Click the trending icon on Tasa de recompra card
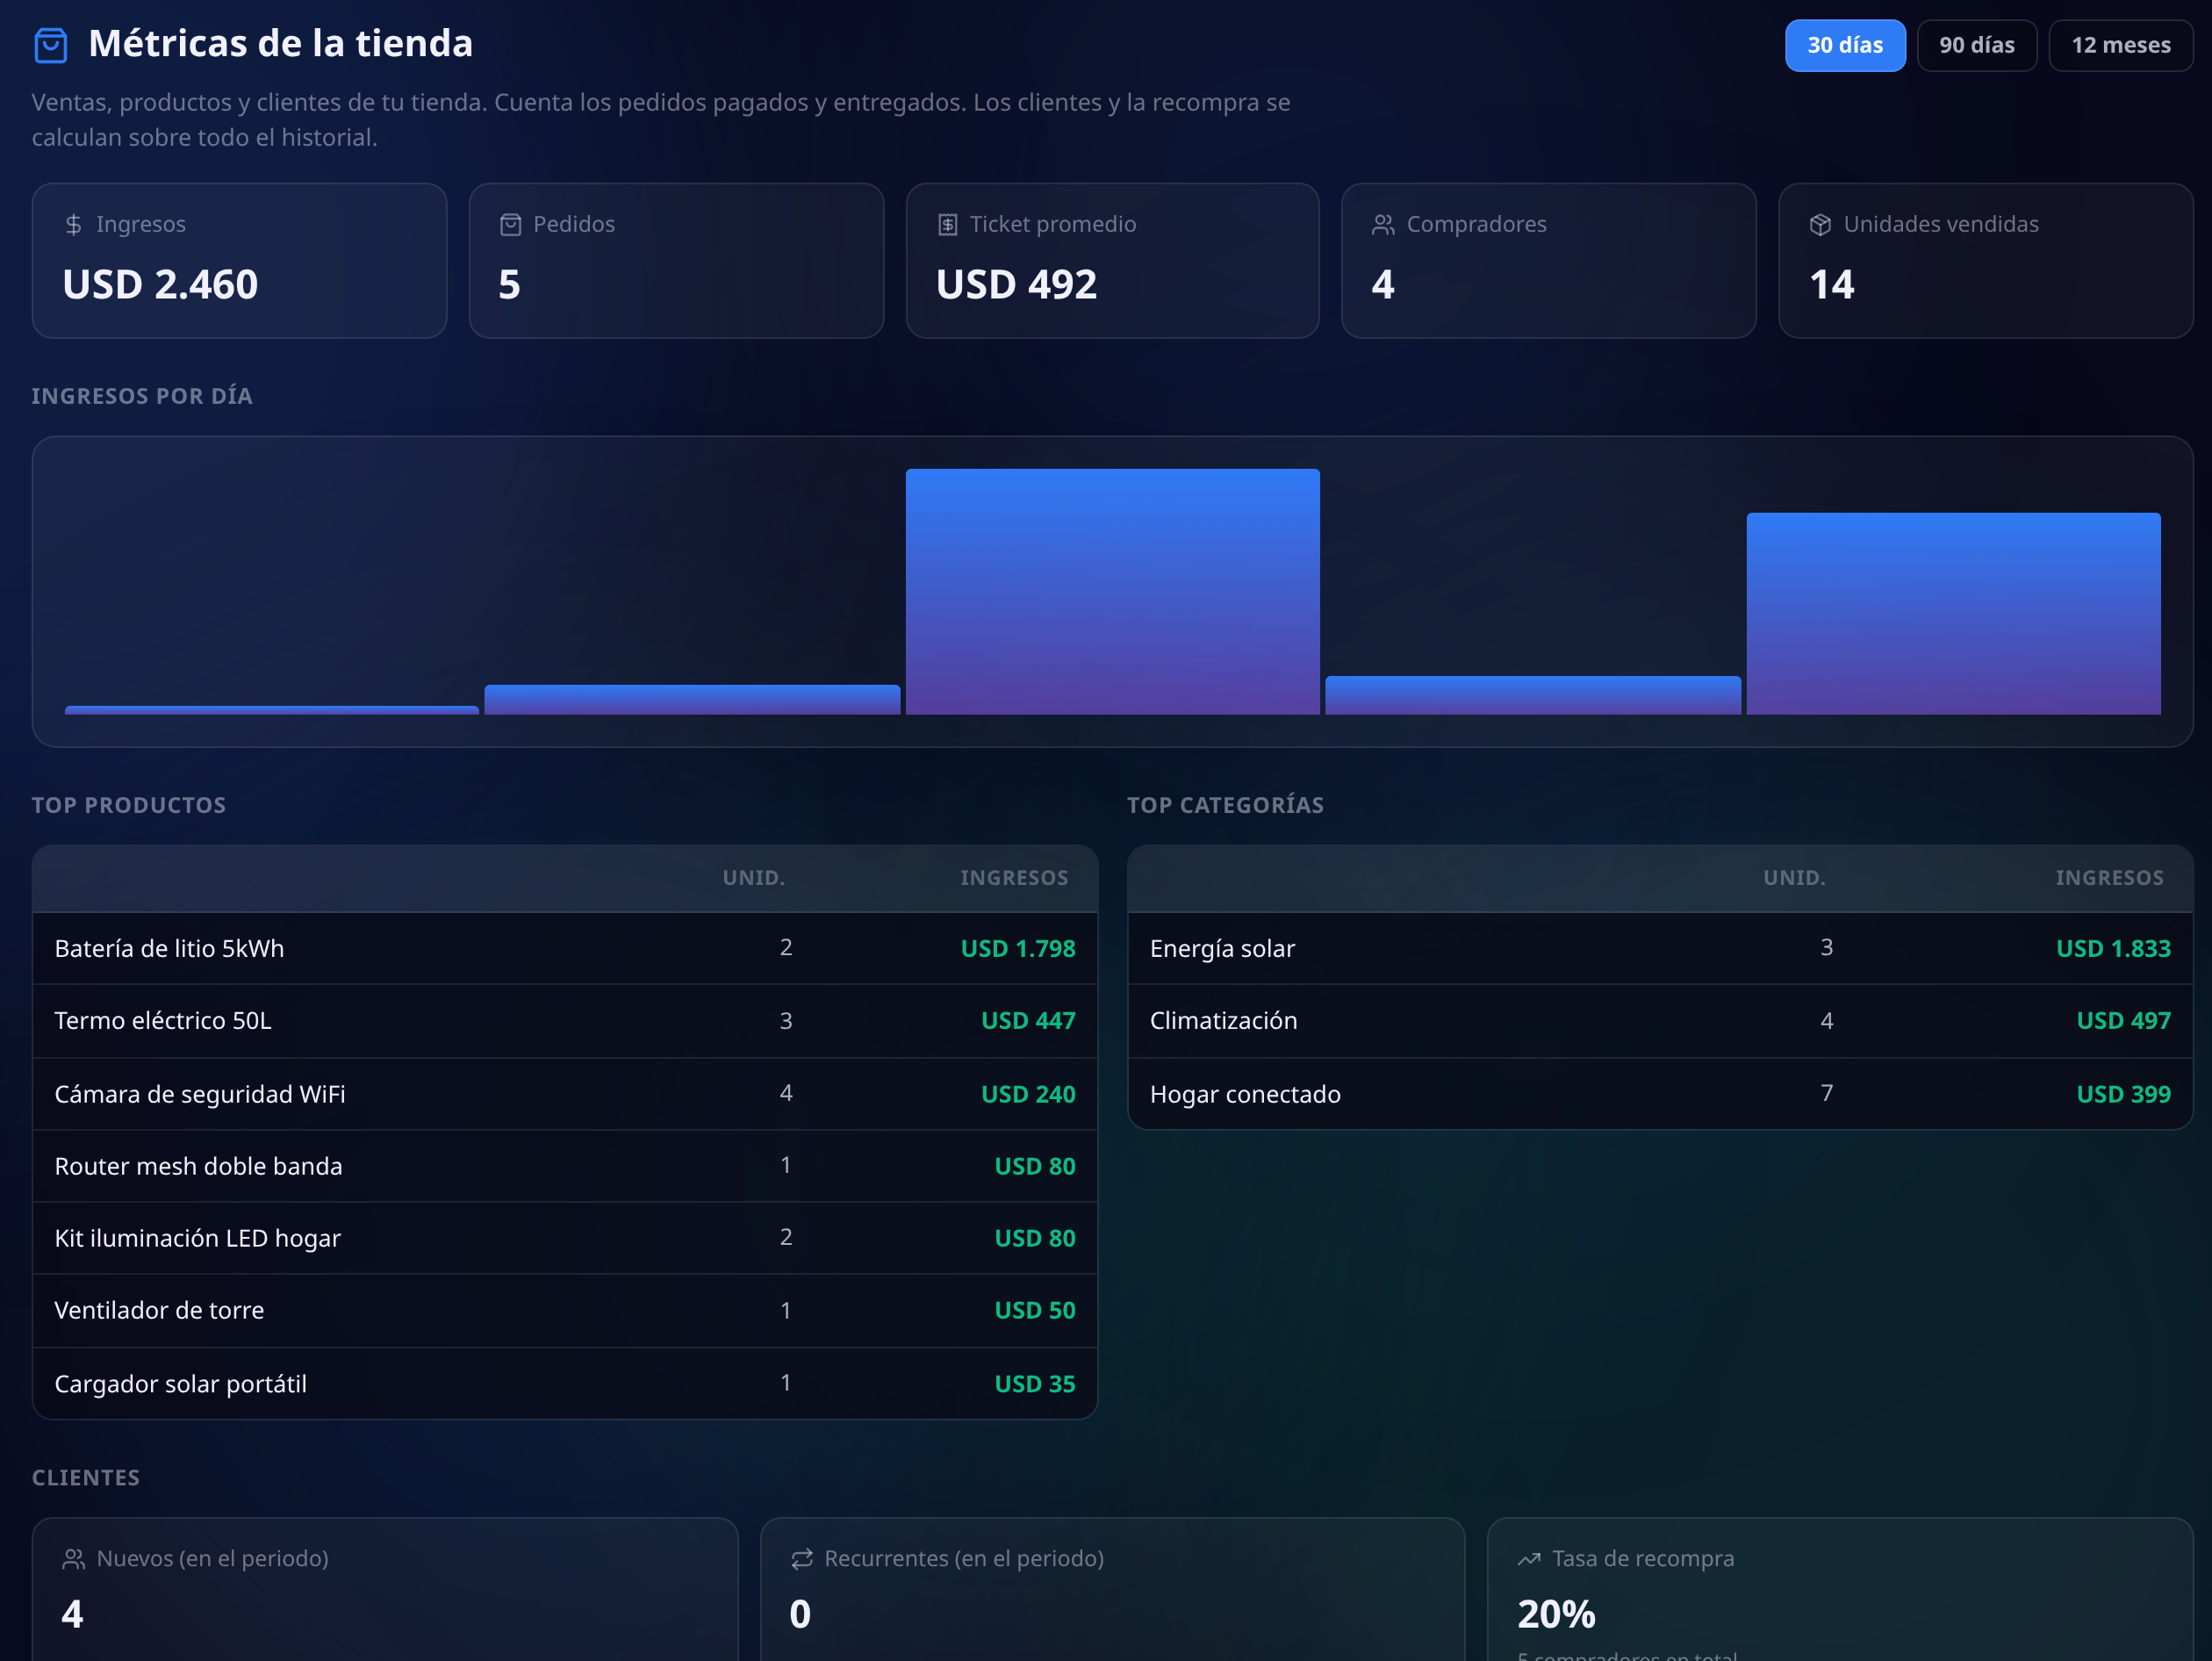 1529,1559
